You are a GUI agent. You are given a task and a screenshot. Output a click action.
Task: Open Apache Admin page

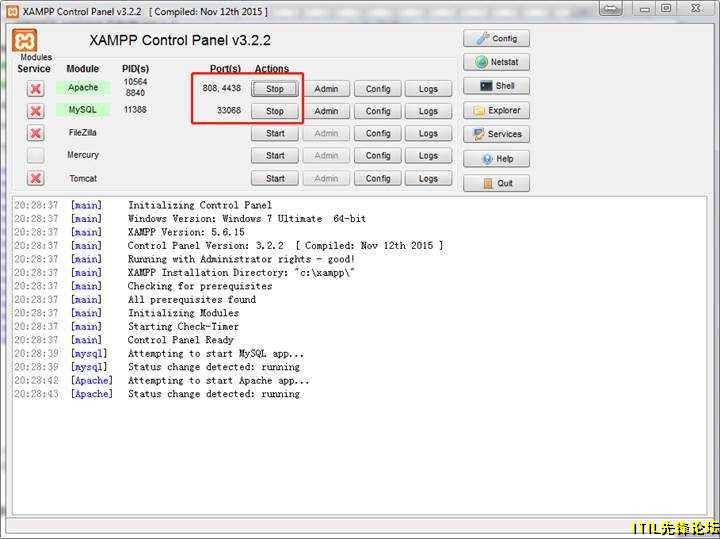[326, 89]
